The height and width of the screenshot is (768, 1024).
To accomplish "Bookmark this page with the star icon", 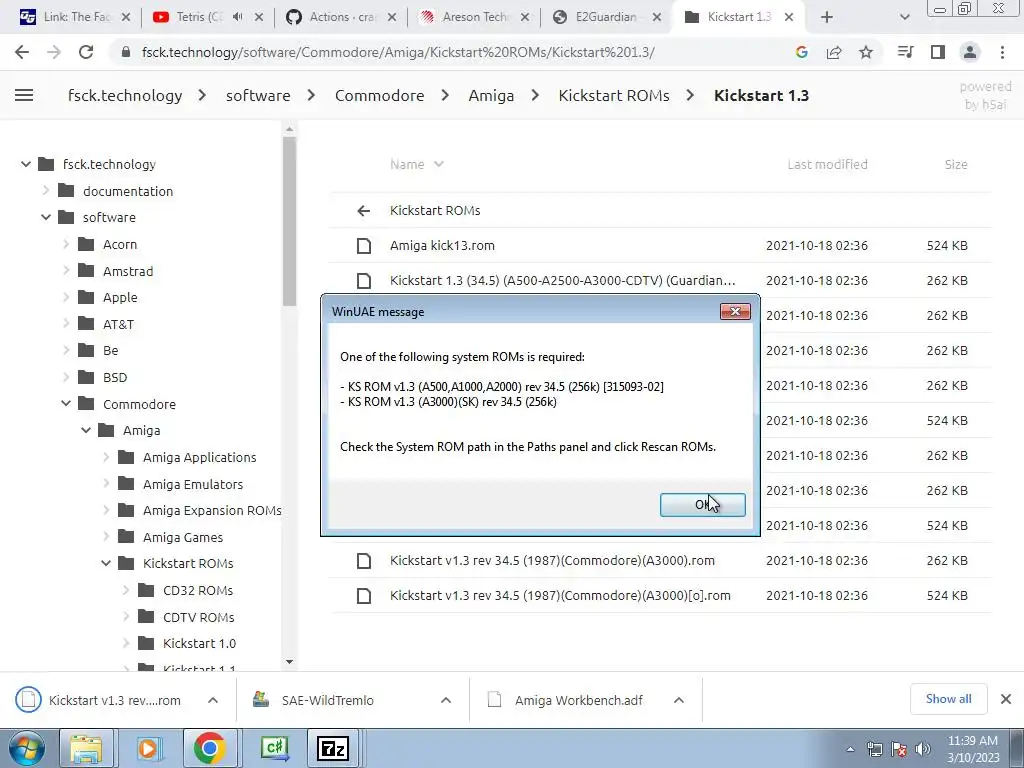I will (x=865, y=52).
